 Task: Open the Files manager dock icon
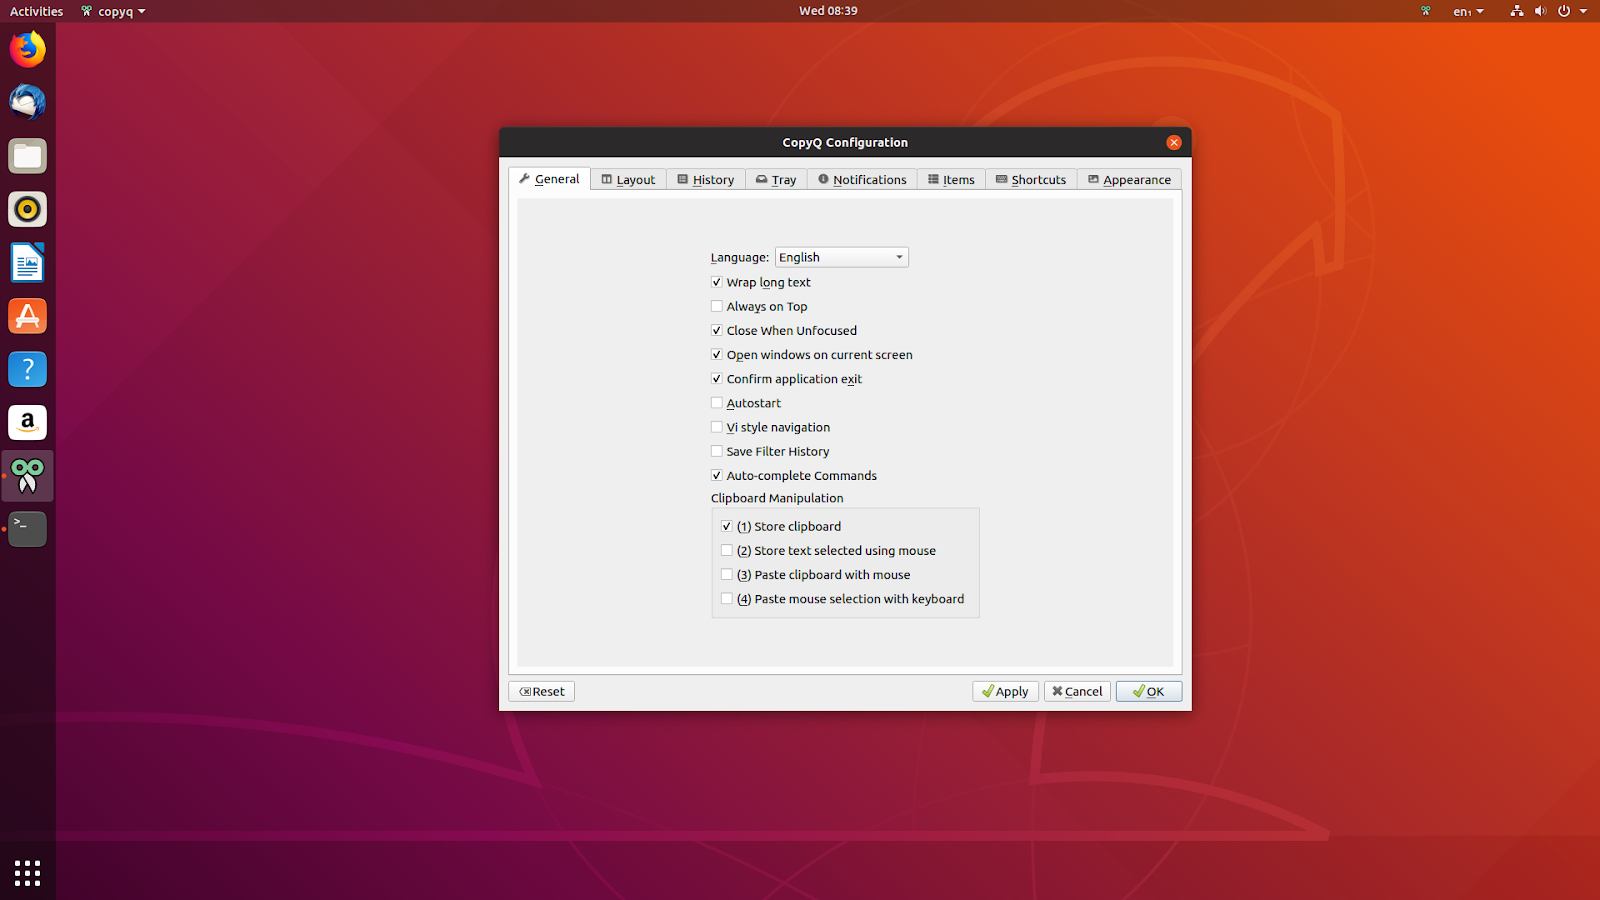tap(28, 156)
